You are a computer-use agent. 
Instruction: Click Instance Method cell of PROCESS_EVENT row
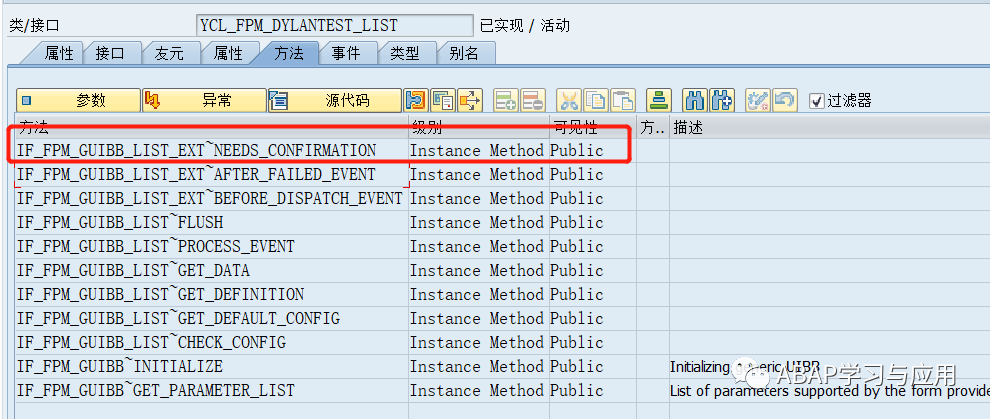tap(477, 247)
